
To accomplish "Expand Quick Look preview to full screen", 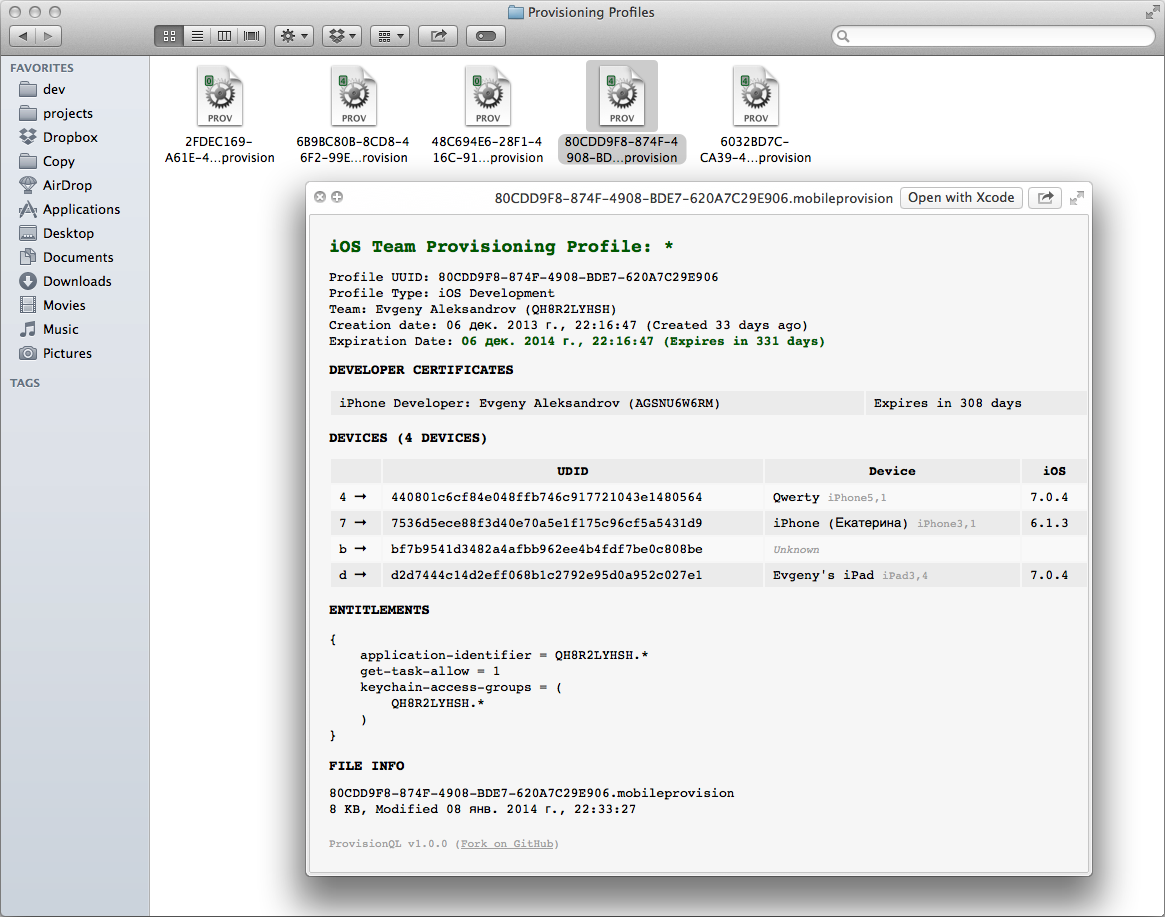I will pos(1077,198).
